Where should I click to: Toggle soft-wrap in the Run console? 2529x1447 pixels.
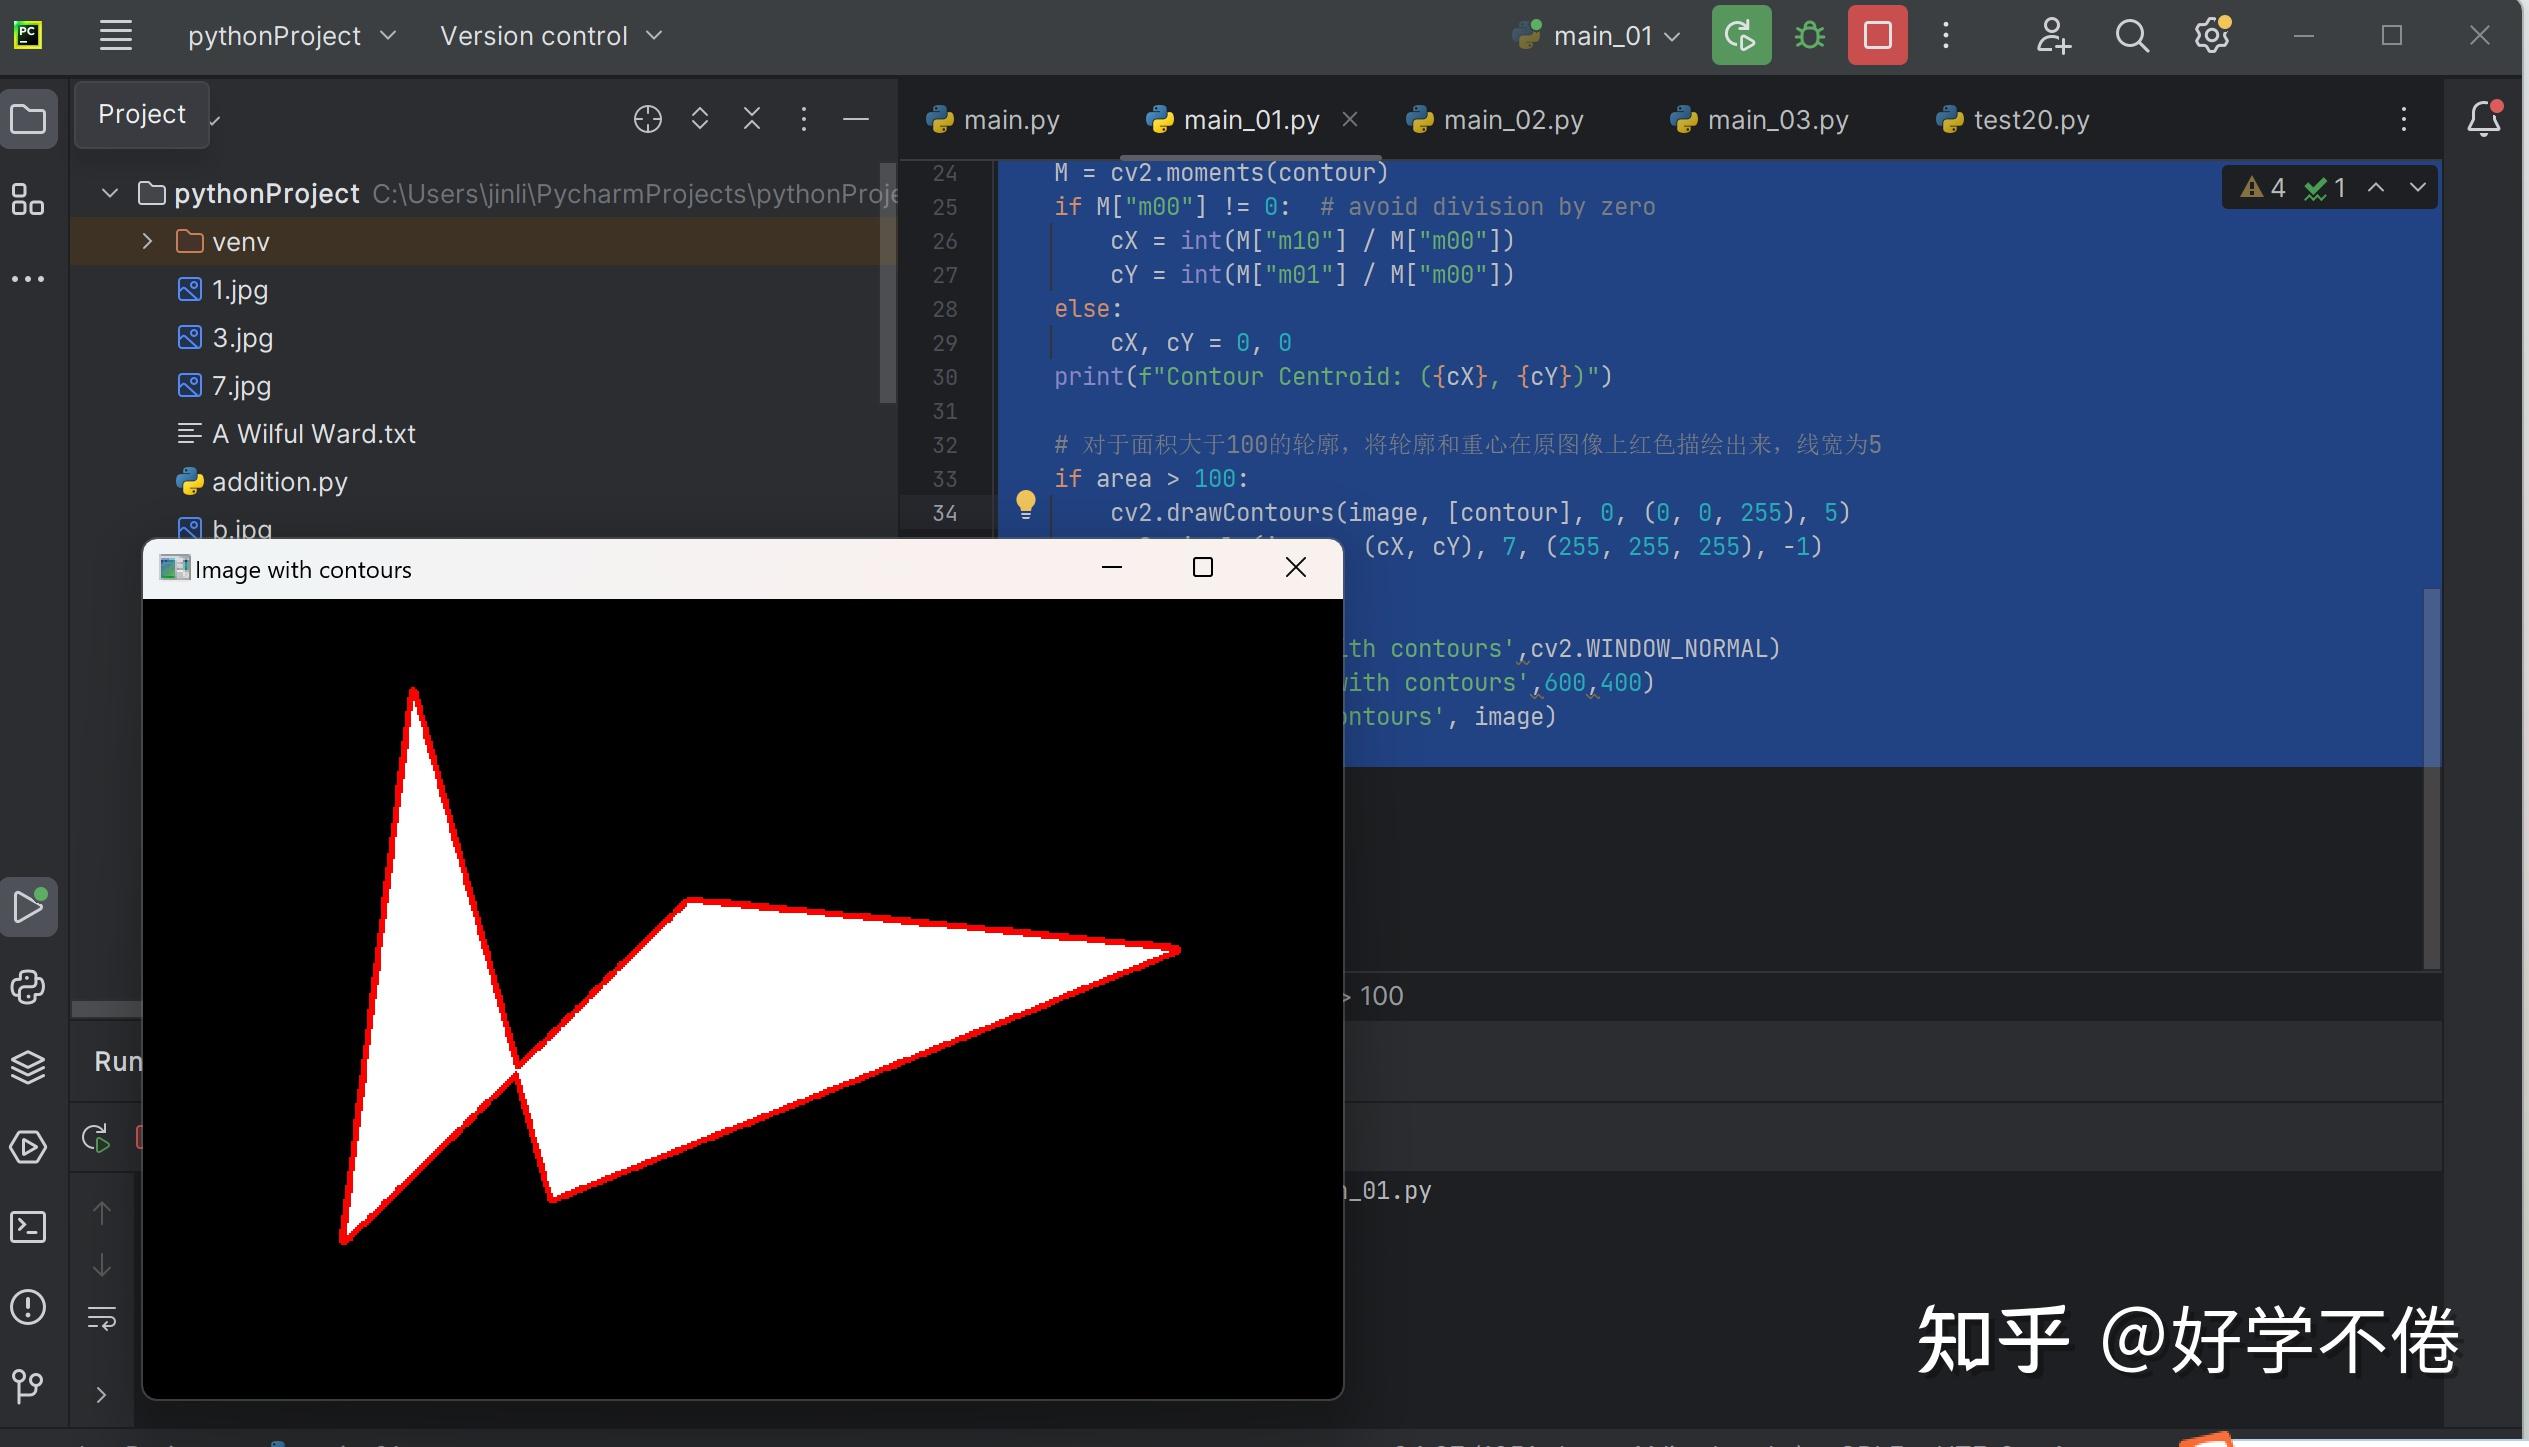102,1319
